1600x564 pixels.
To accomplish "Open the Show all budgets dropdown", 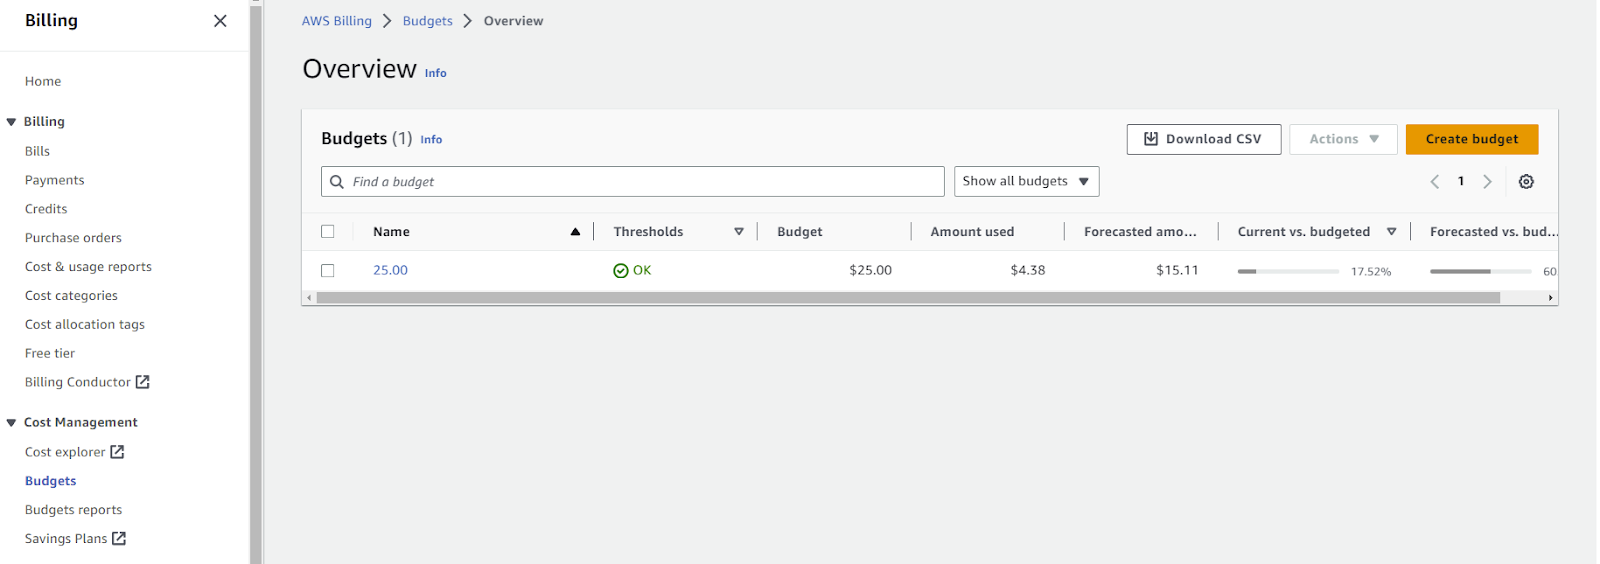I will [x=1026, y=182].
